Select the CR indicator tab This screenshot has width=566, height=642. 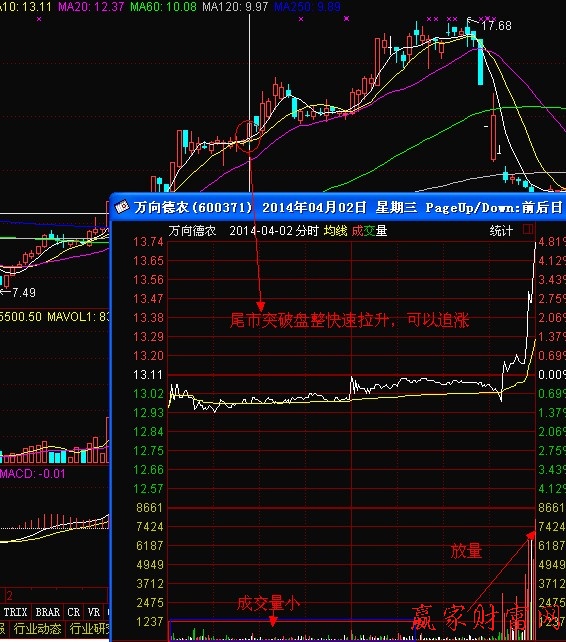point(74,612)
